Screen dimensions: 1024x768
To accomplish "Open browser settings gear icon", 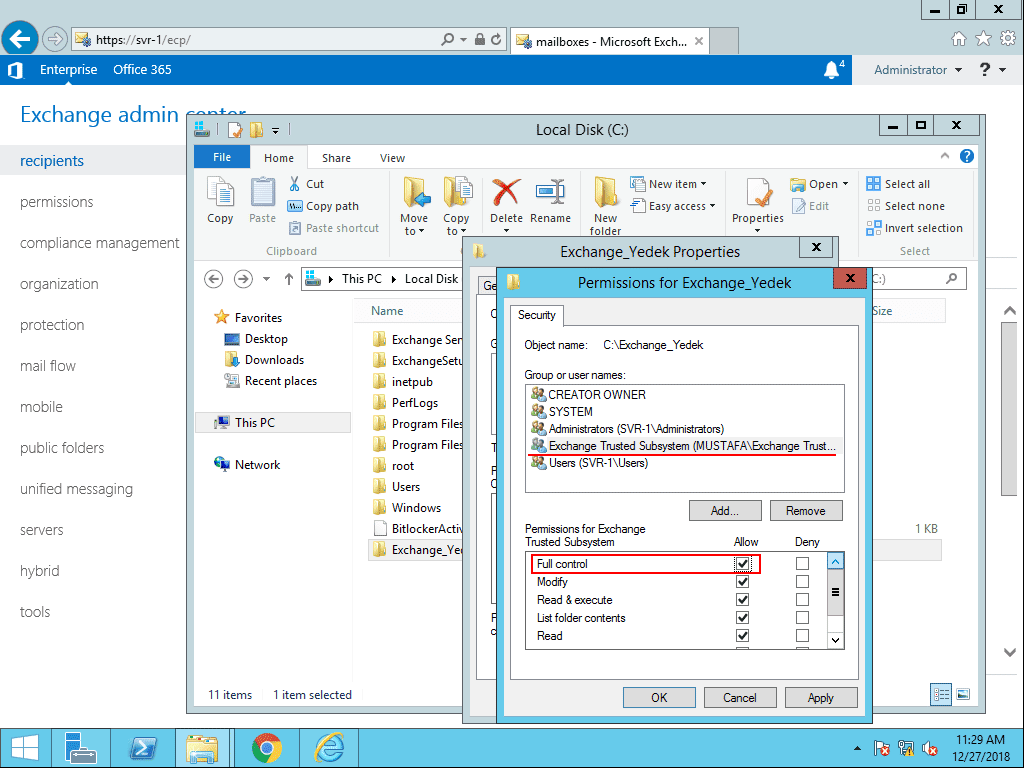I will (x=1008, y=39).
